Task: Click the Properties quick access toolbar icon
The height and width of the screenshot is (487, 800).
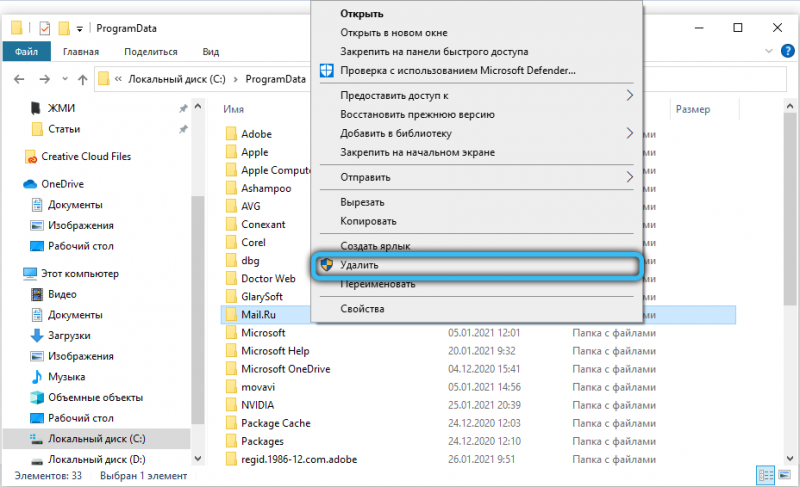Action: point(45,28)
